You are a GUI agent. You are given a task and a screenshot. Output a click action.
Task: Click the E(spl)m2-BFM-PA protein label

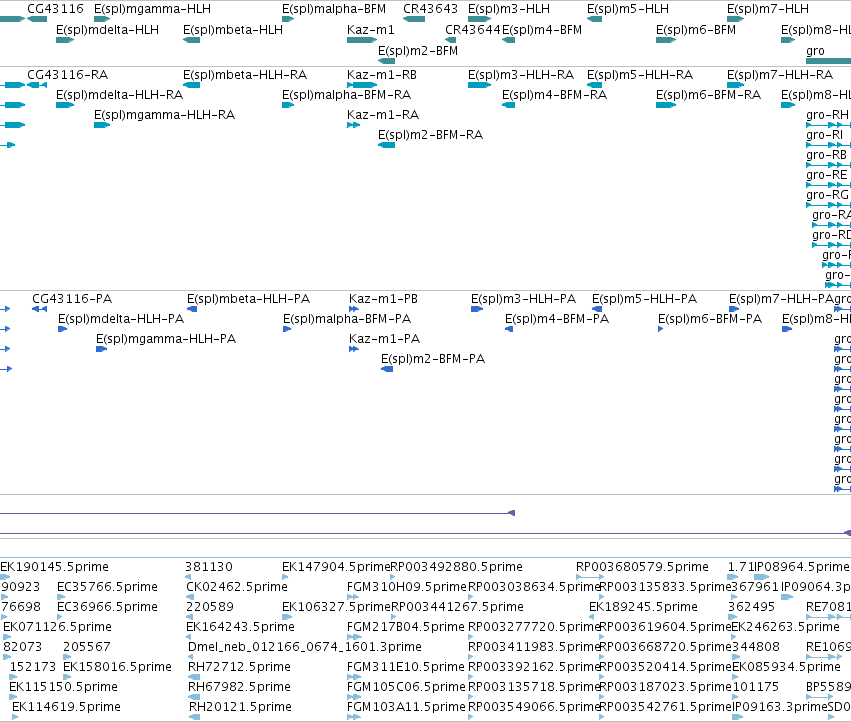433,359
